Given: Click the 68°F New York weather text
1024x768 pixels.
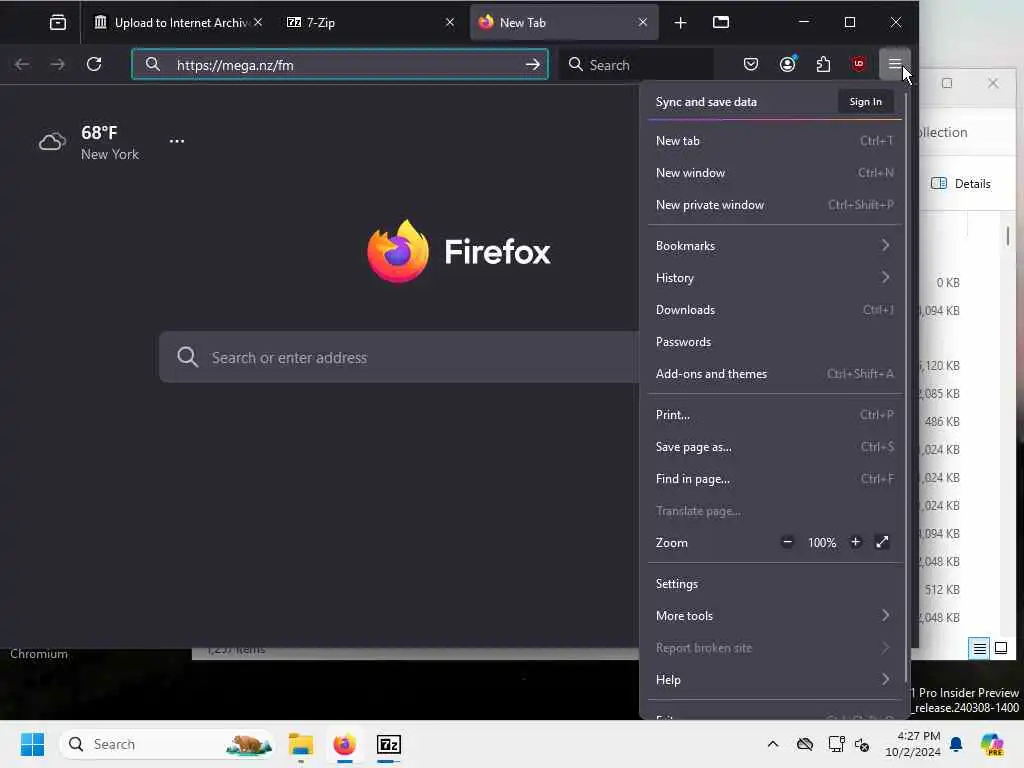Looking at the screenshot, I should (x=110, y=142).
